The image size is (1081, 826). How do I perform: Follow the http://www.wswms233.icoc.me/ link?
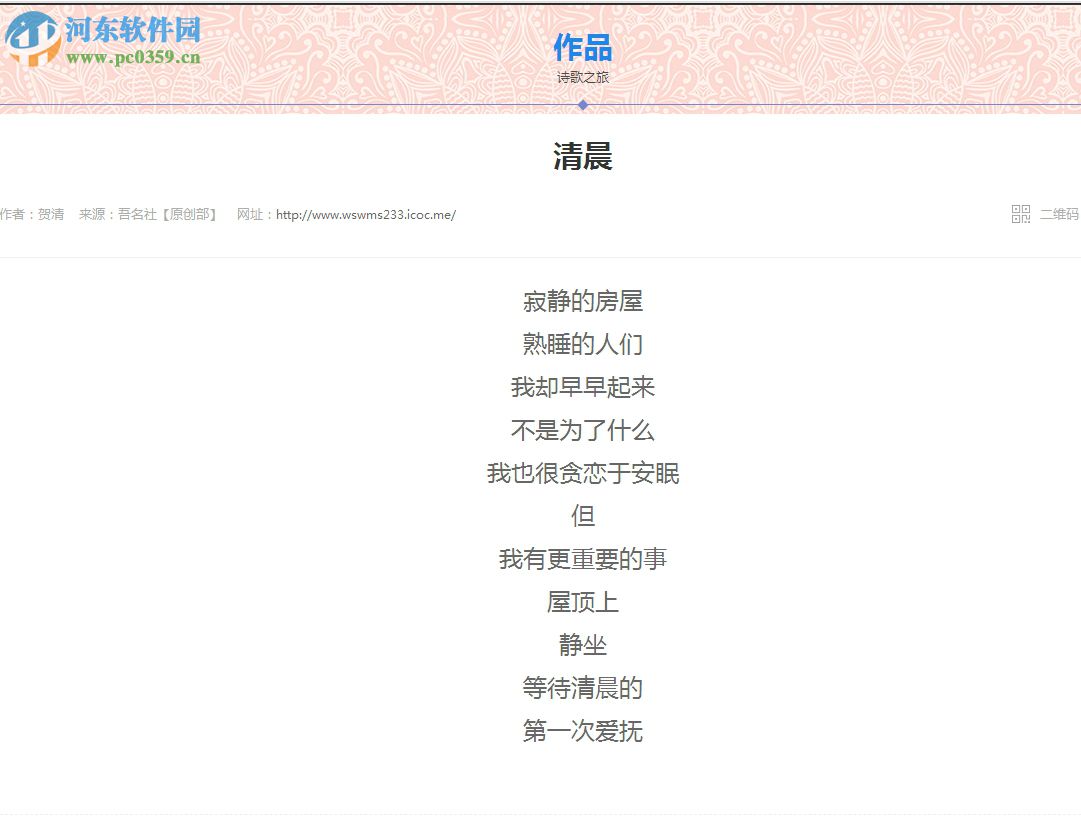[x=366, y=214]
